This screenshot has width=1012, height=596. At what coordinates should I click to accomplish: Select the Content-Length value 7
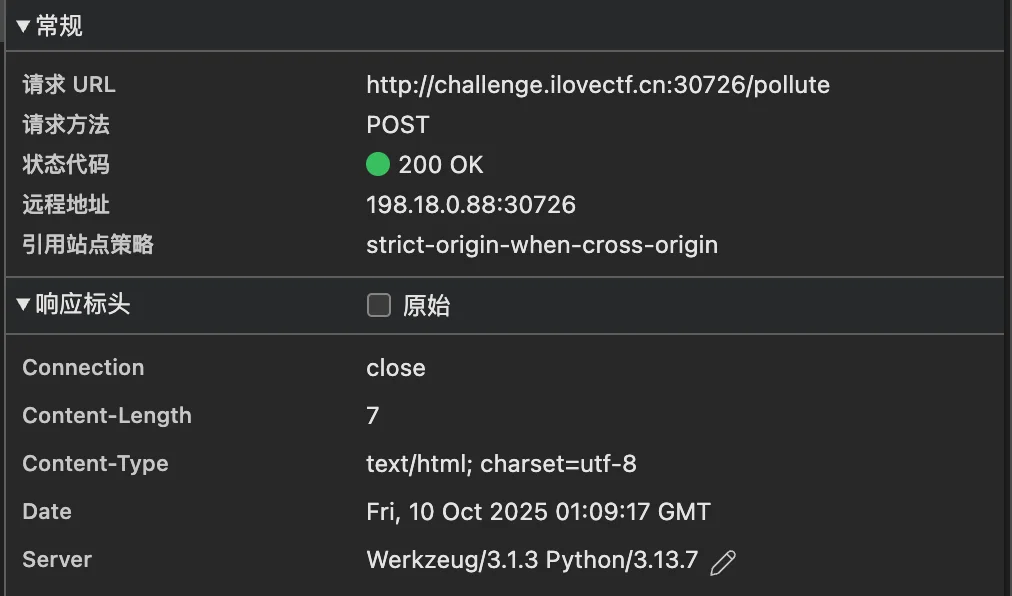coord(373,416)
